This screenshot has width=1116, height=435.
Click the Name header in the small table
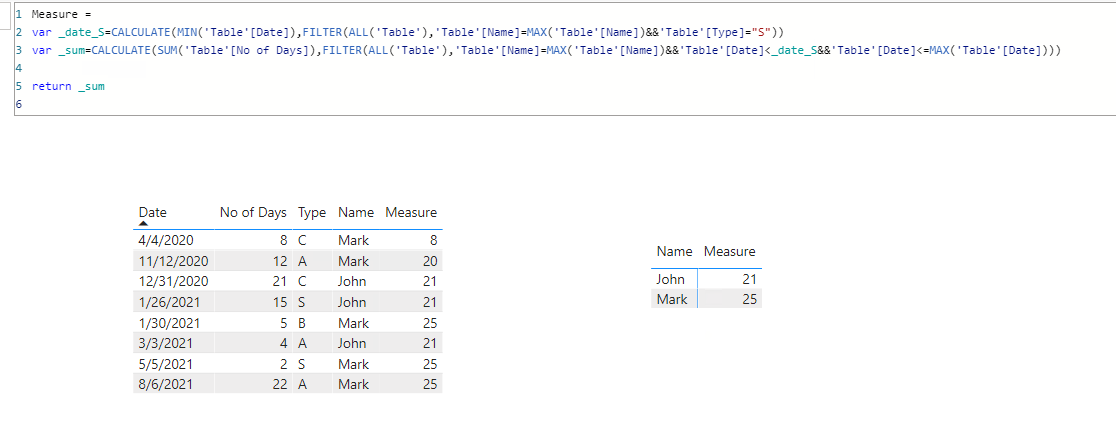click(675, 251)
